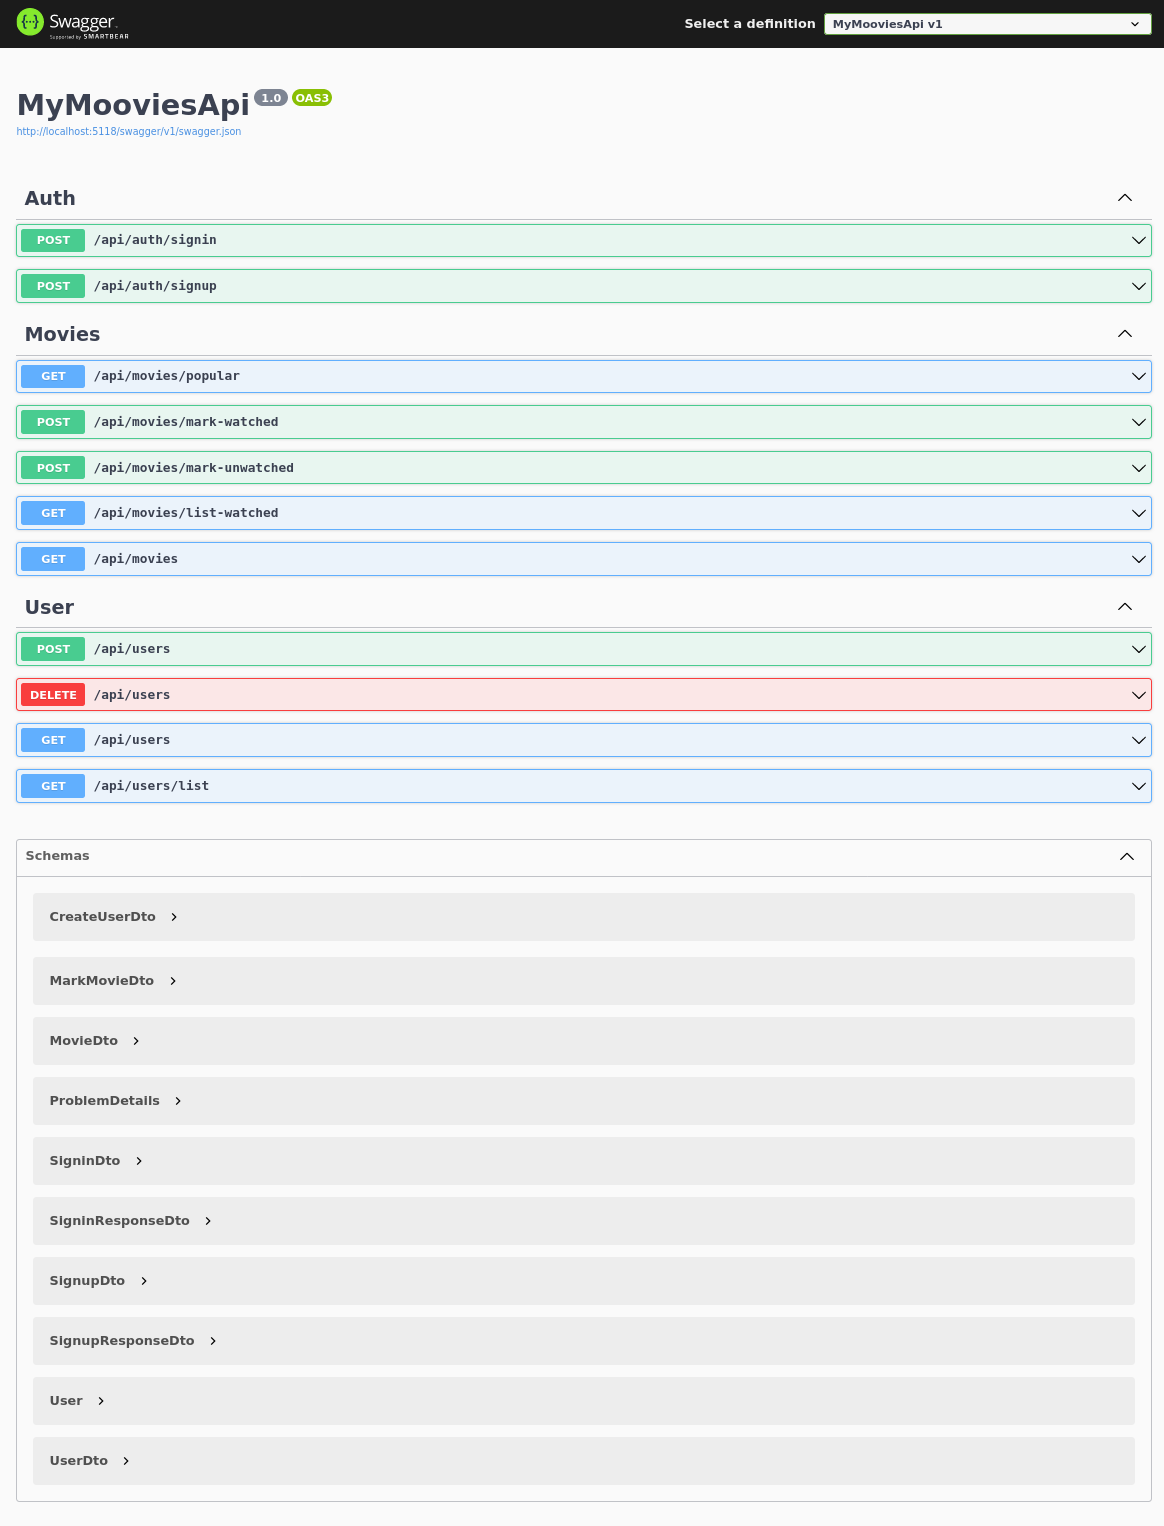The height and width of the screenshot is (1526, 1164).
Task: Click the /api/movies/mark-watched path text
Action: pyautogui.click(x=186, y=422)
